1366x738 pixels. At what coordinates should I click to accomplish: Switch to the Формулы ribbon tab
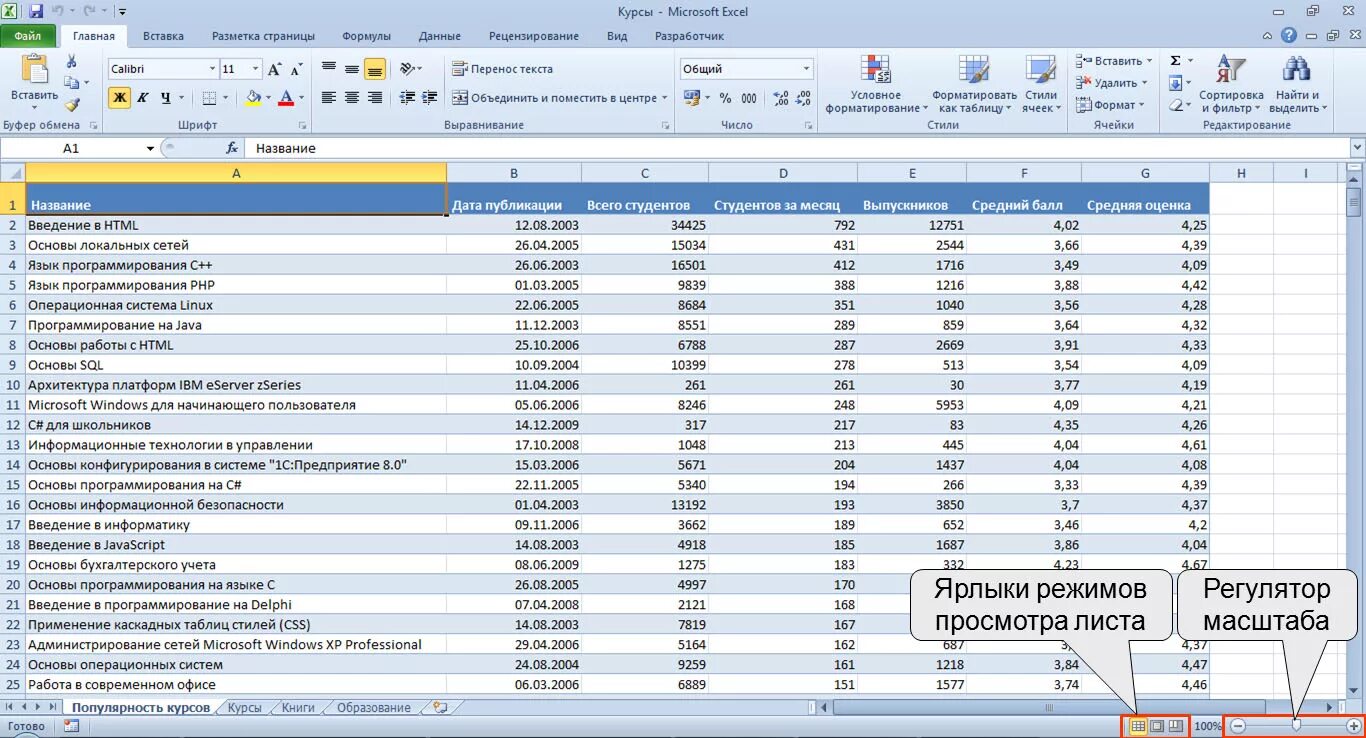[x=366, y=36]
